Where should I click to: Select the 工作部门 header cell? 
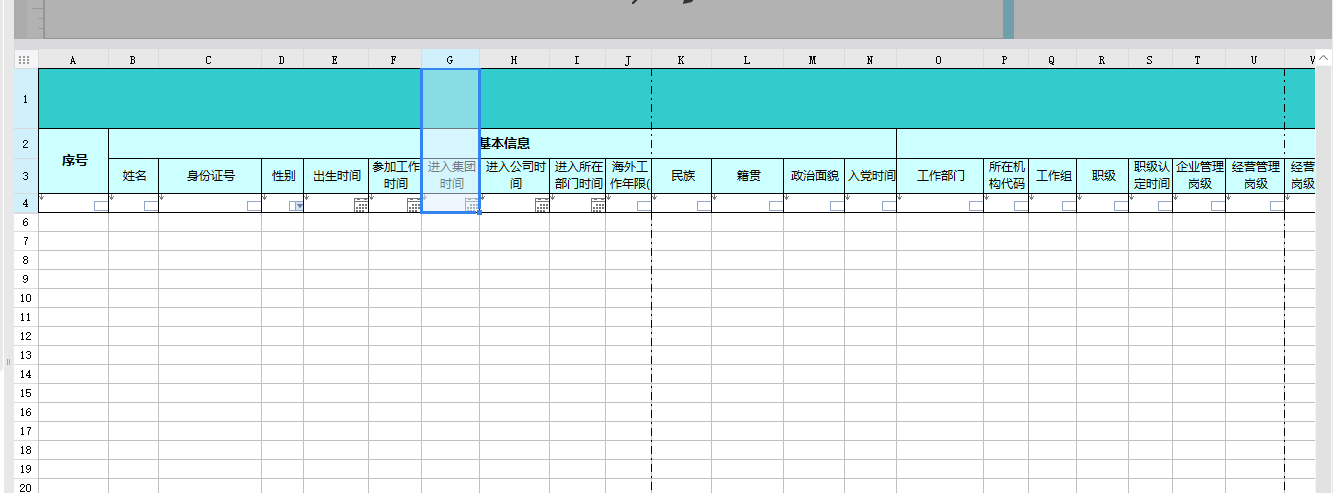[x=940, y=175]
